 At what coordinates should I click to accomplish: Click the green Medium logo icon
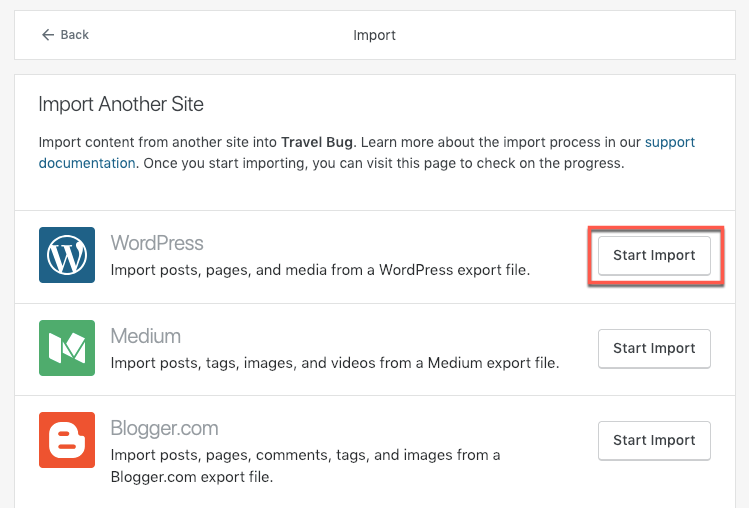67,348
